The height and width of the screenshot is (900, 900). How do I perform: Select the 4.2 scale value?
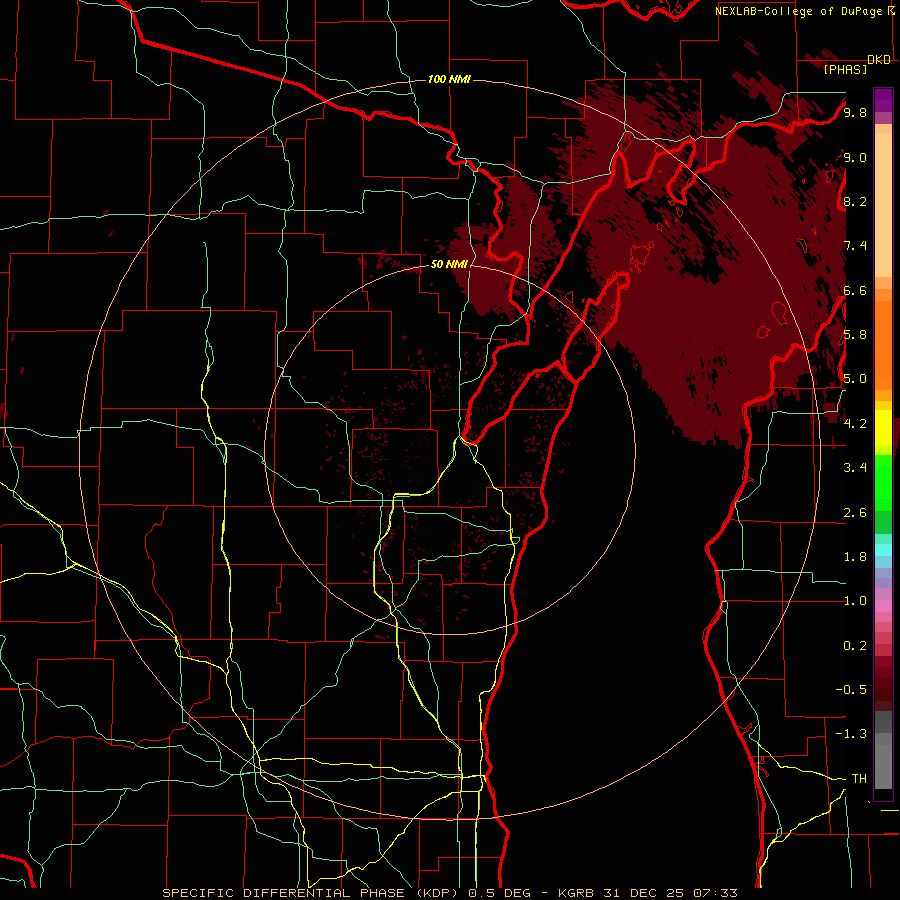(x=855, y=423)
